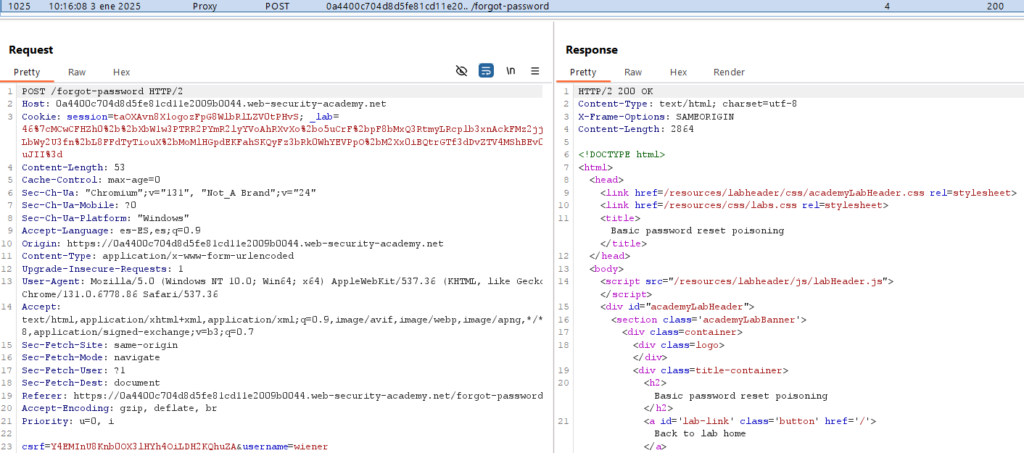Click the Origin header line in request
The height and width of the screenshot is (453, 1024).
(232, 243)
